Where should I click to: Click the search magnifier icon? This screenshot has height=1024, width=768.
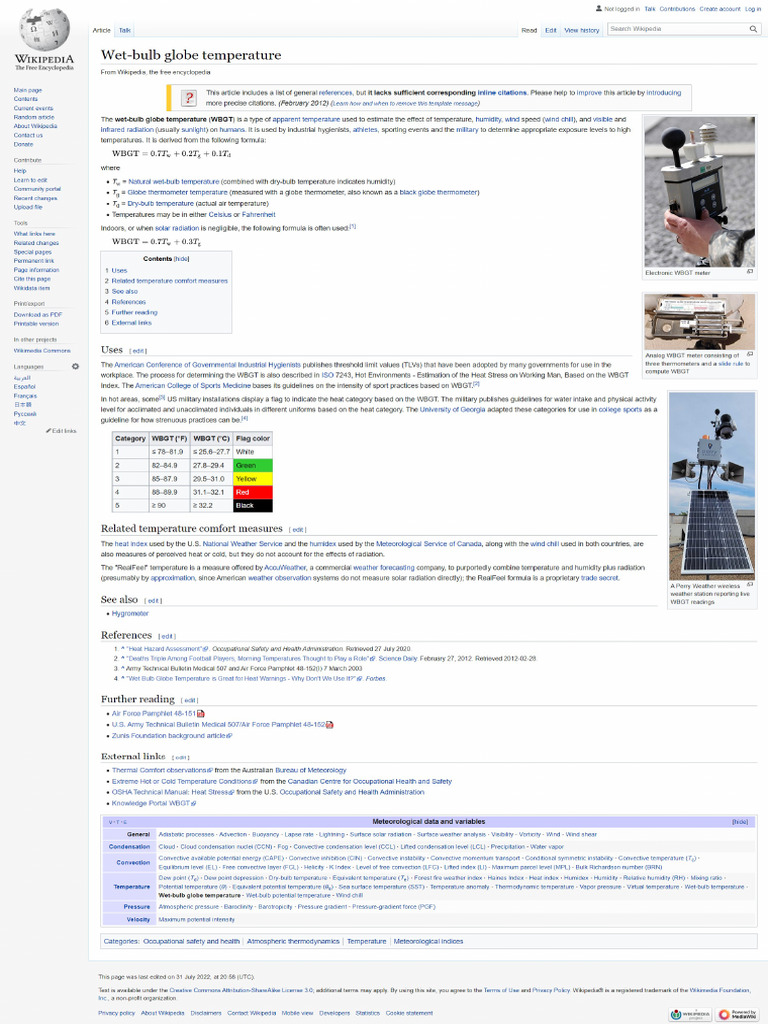click(753, 29)
